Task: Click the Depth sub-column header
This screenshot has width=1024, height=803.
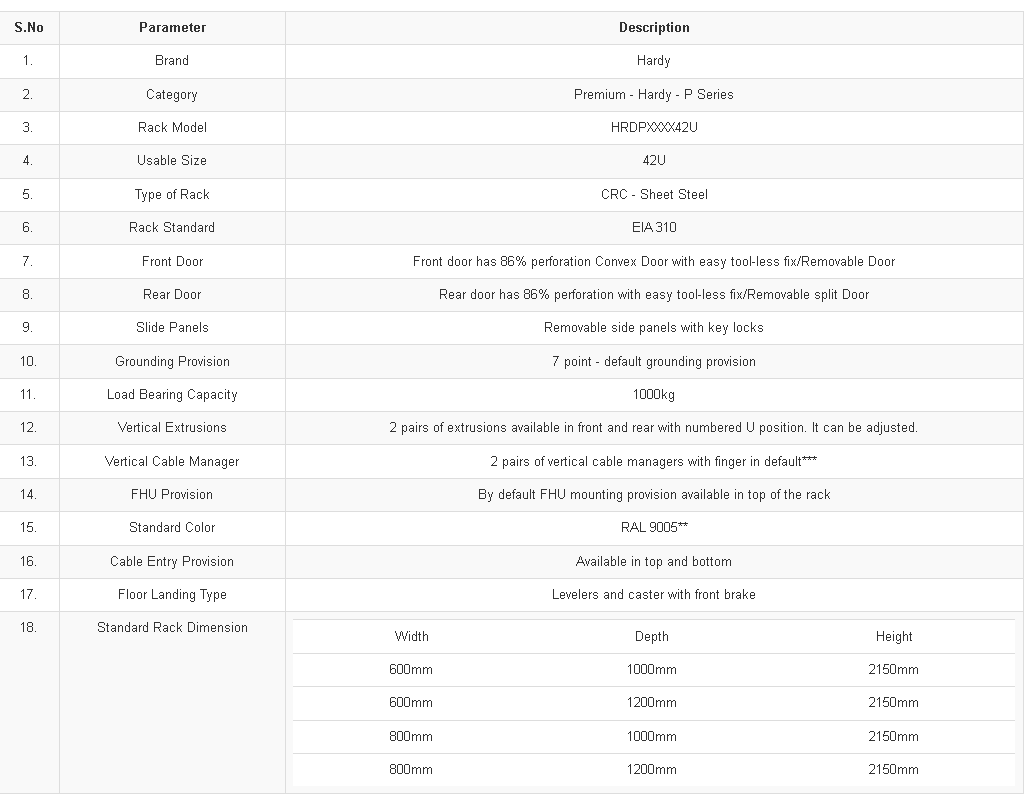Action: point(652,637)
